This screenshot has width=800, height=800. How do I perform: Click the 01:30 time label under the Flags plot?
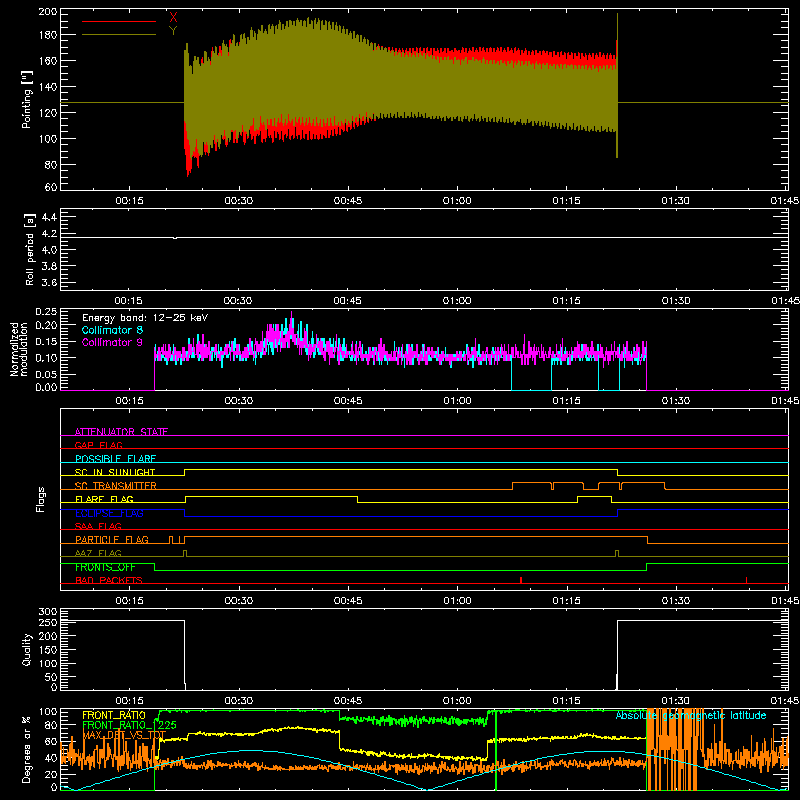coord(676,601)
